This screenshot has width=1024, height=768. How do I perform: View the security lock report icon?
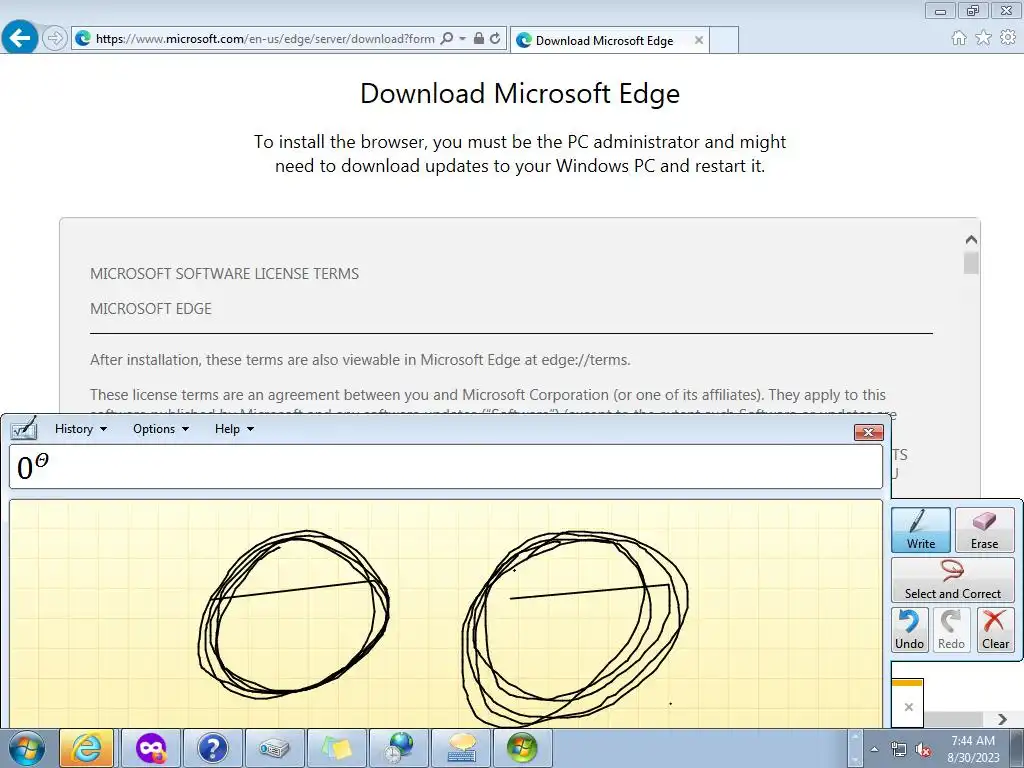[479, 39]
